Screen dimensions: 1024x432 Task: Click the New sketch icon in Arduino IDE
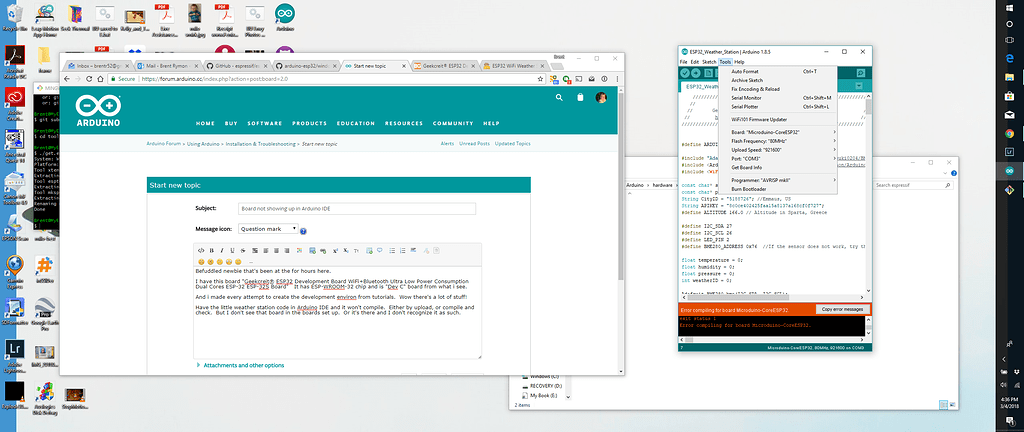708,73
